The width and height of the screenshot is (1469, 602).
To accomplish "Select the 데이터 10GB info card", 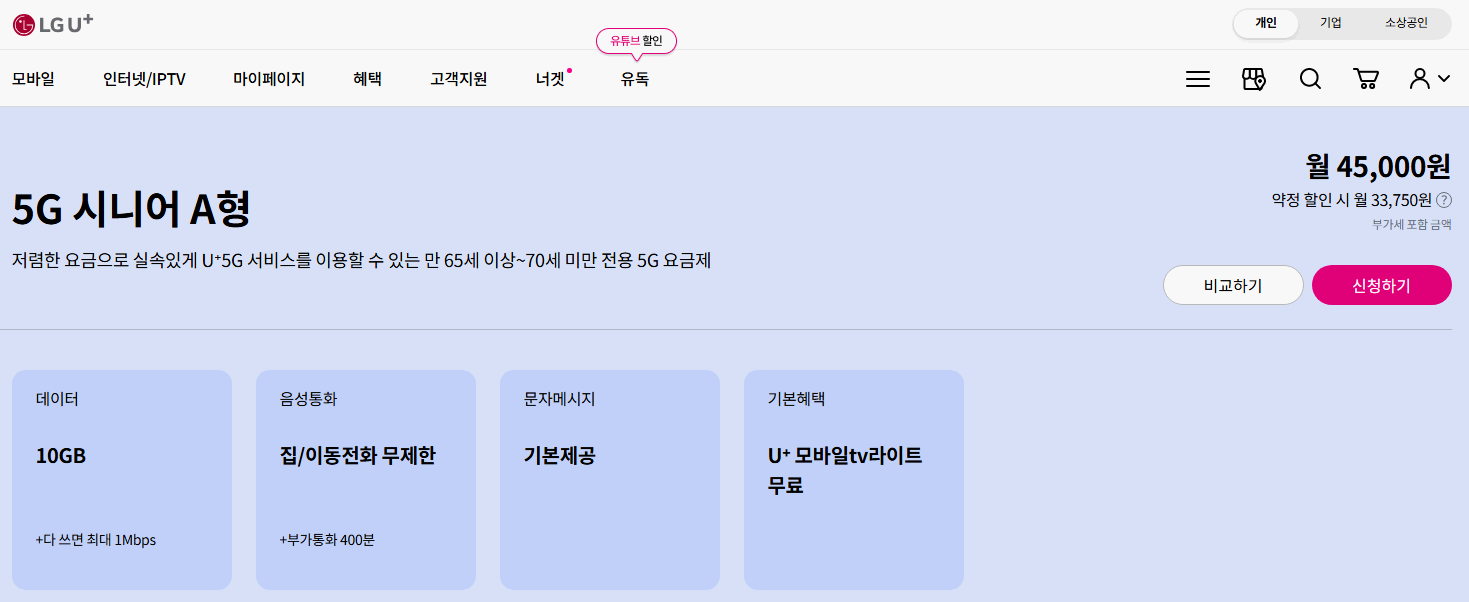I will [121, 479].
